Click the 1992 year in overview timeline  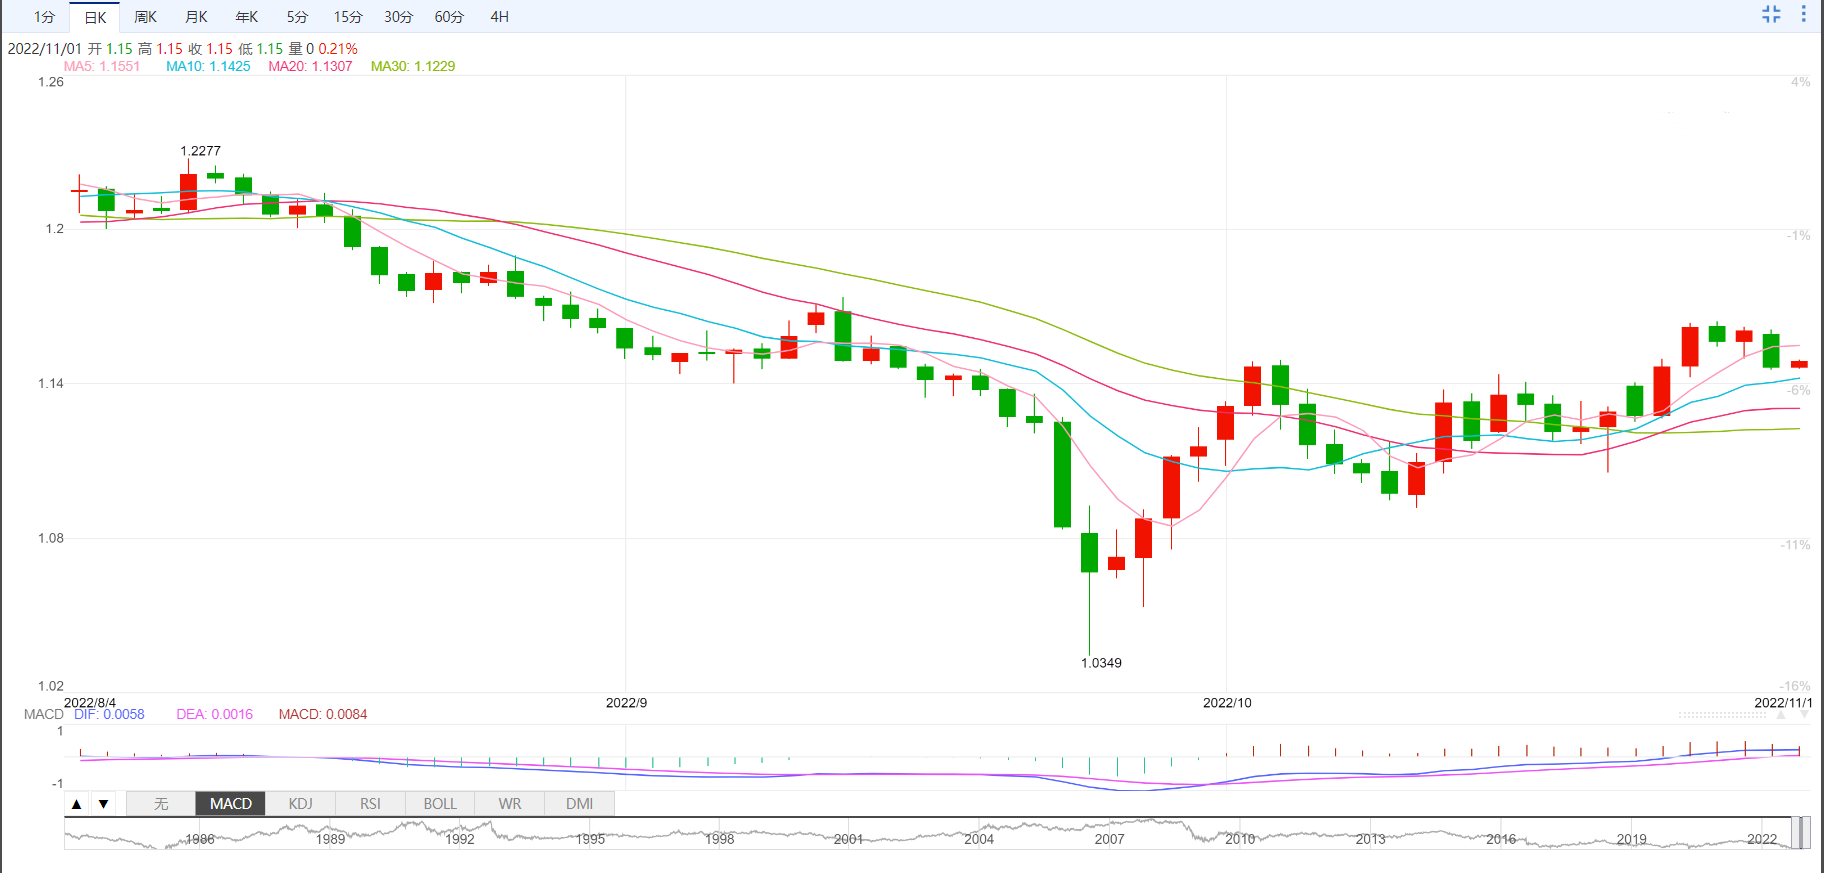[x=460, y=839]
